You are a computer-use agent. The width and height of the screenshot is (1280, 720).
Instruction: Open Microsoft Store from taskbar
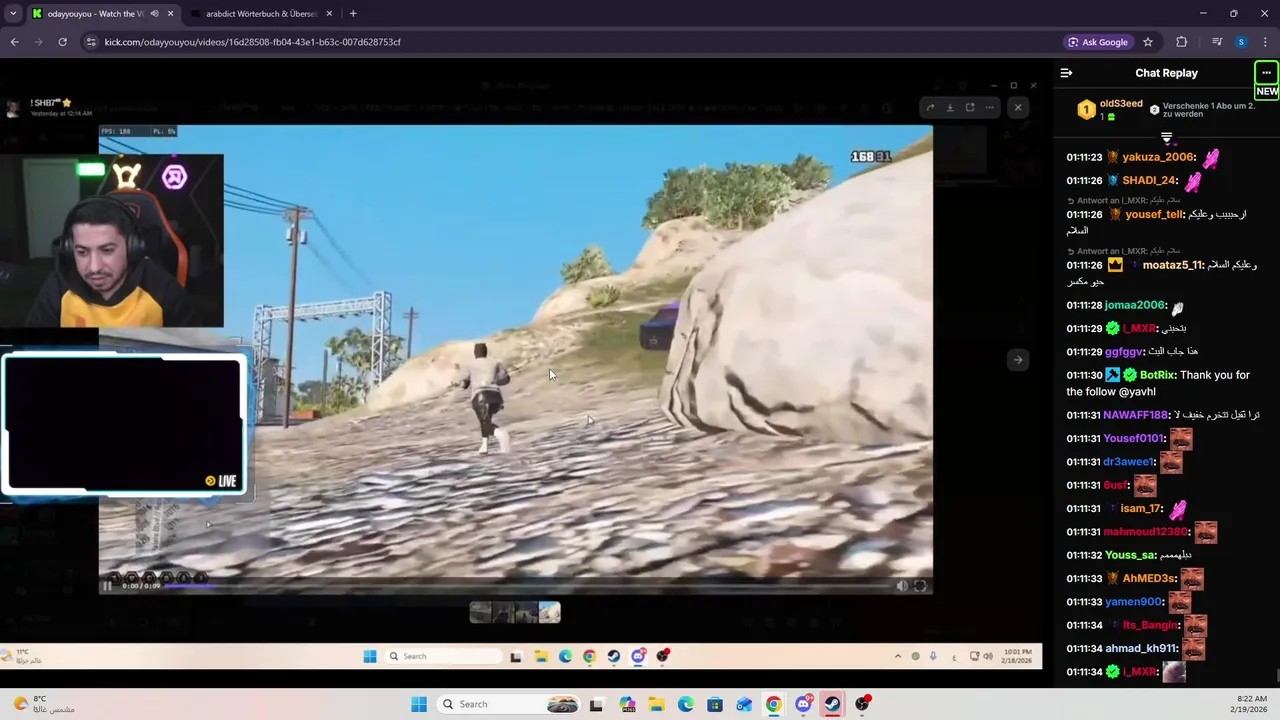tap(715, 704)
